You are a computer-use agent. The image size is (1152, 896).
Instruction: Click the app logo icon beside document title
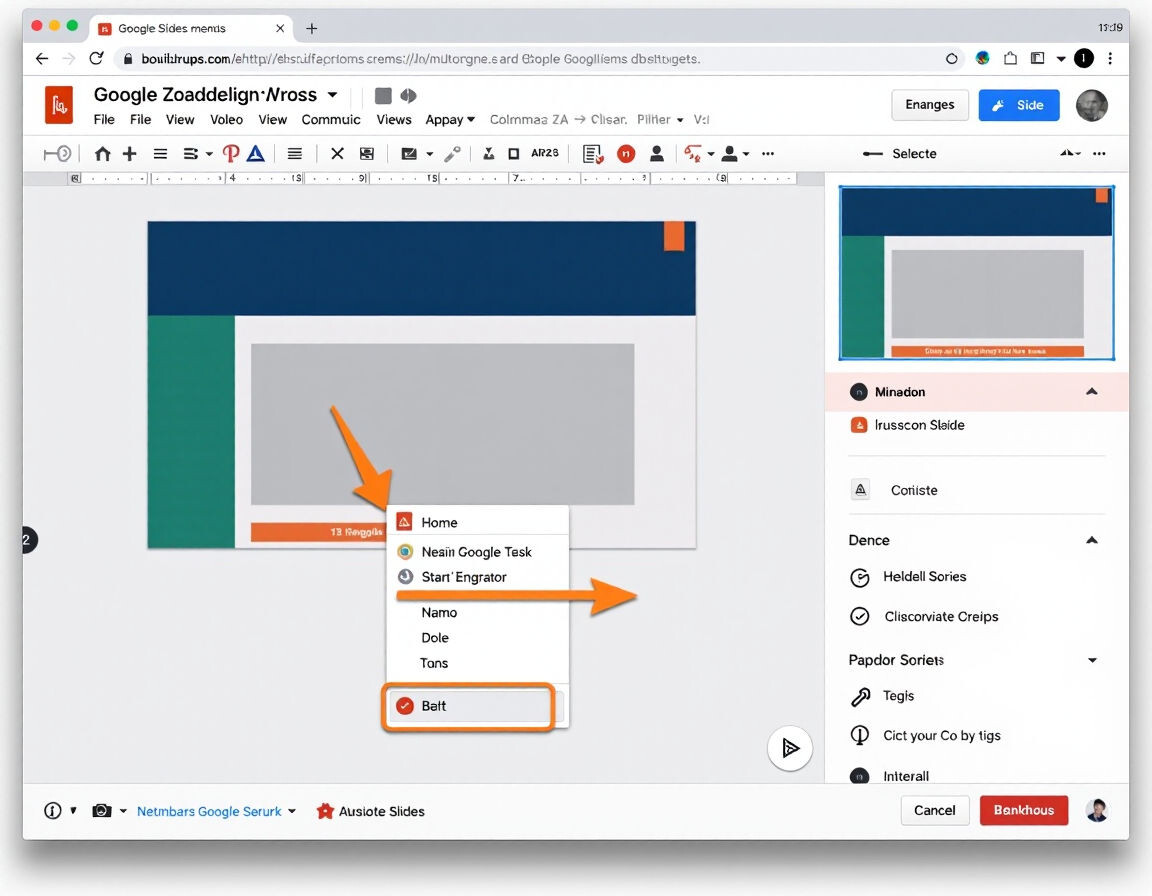click(x=59, y=105)
